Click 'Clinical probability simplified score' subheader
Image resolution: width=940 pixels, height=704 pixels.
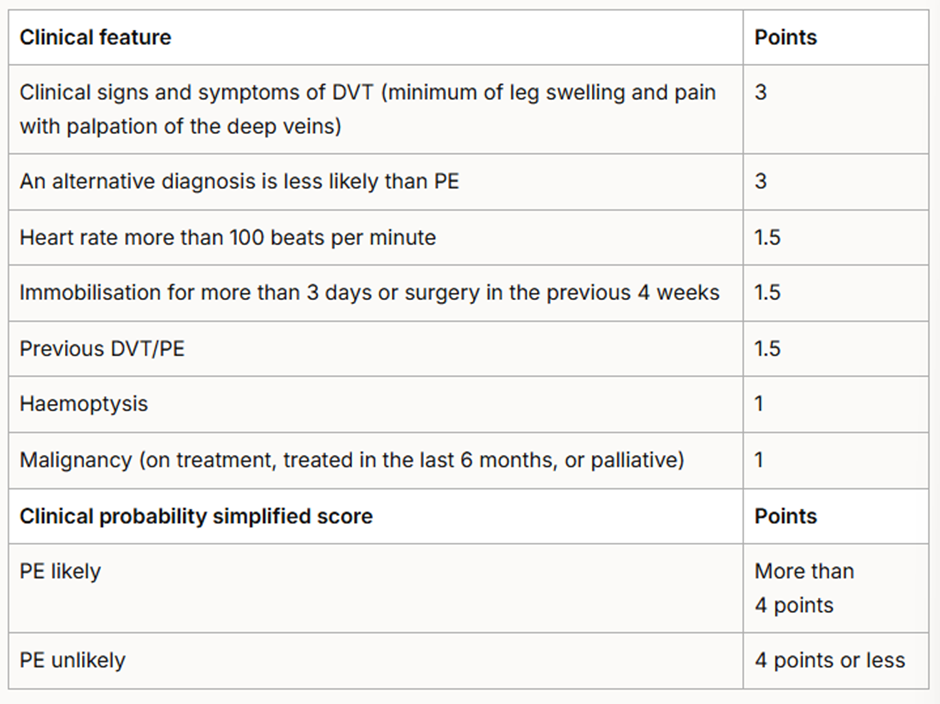pos(196,517)
